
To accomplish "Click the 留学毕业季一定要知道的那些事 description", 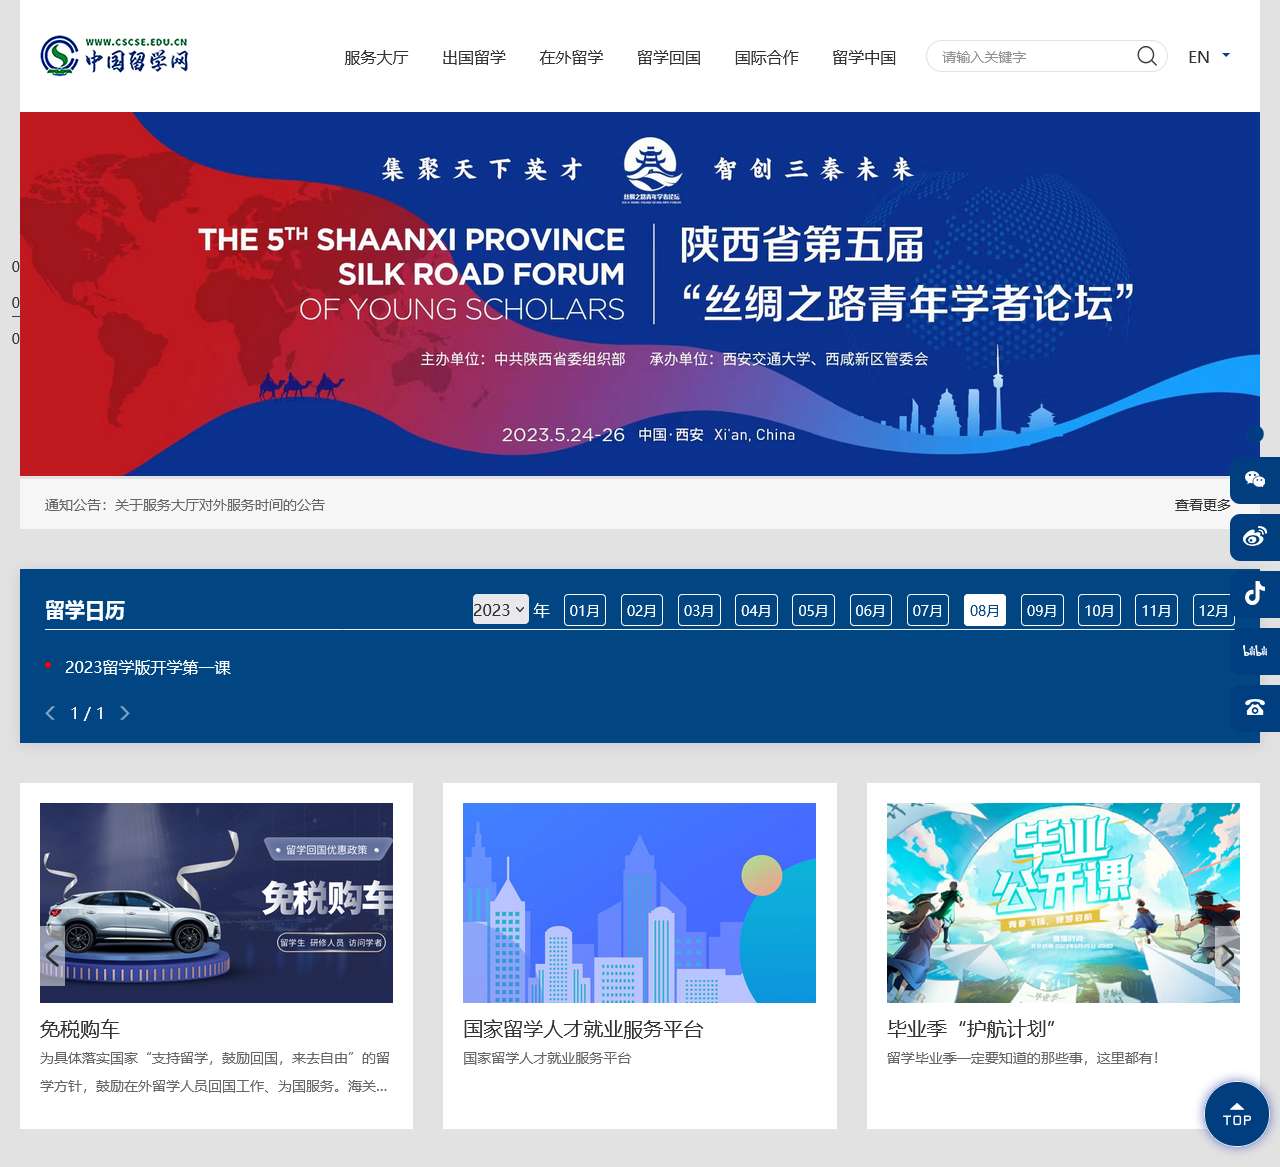I will [x=1023, y=1058].
